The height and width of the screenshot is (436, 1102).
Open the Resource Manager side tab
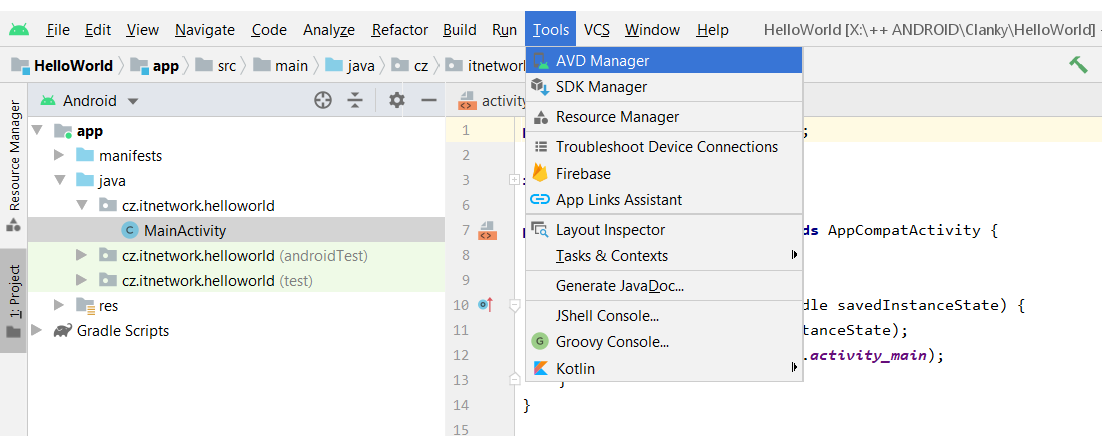(14, 155)
